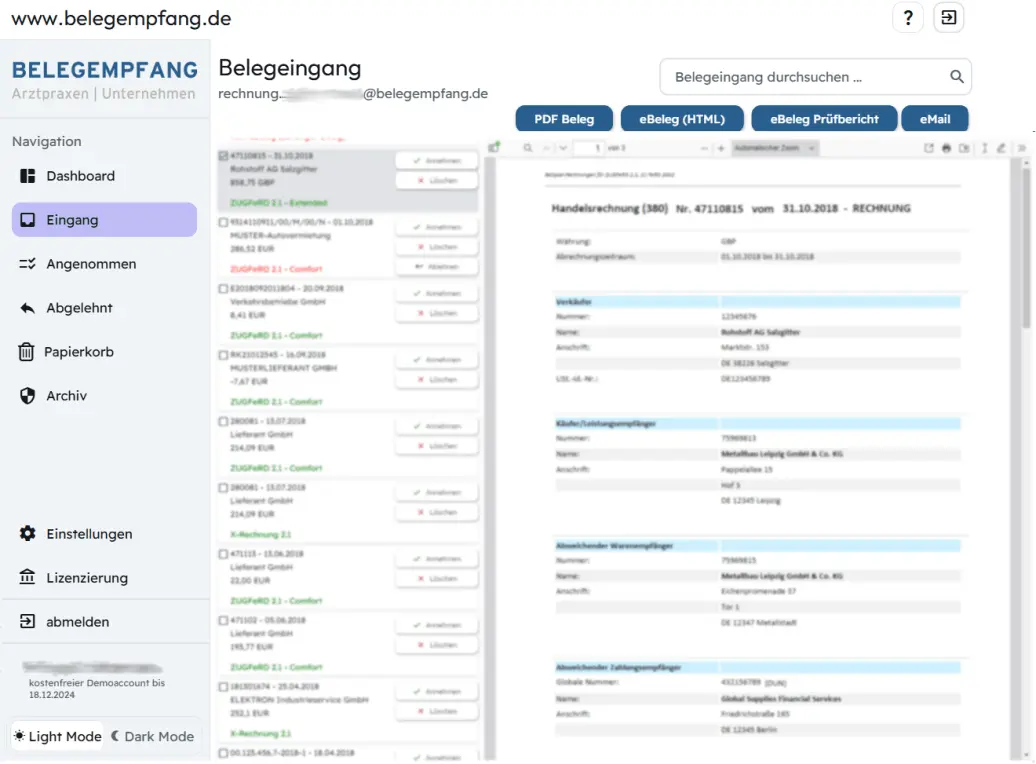The height and width of the screenshot is (764, 1036).
Task: Delete the 195,77 EUR invoice with Löschen
Action: 436,645
